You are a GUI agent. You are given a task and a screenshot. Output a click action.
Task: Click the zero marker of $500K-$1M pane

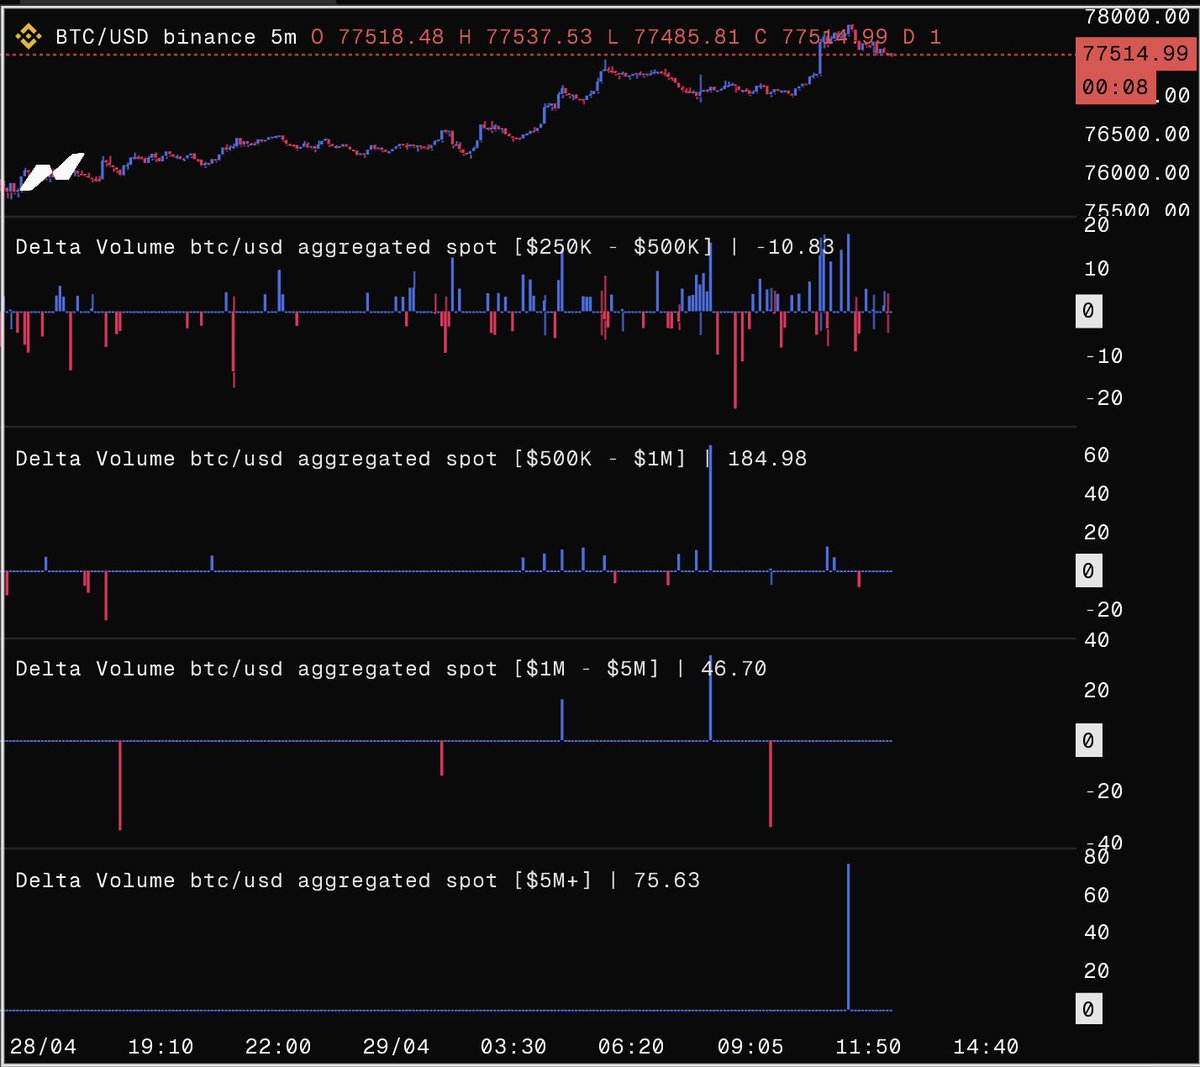(1088, 572)
